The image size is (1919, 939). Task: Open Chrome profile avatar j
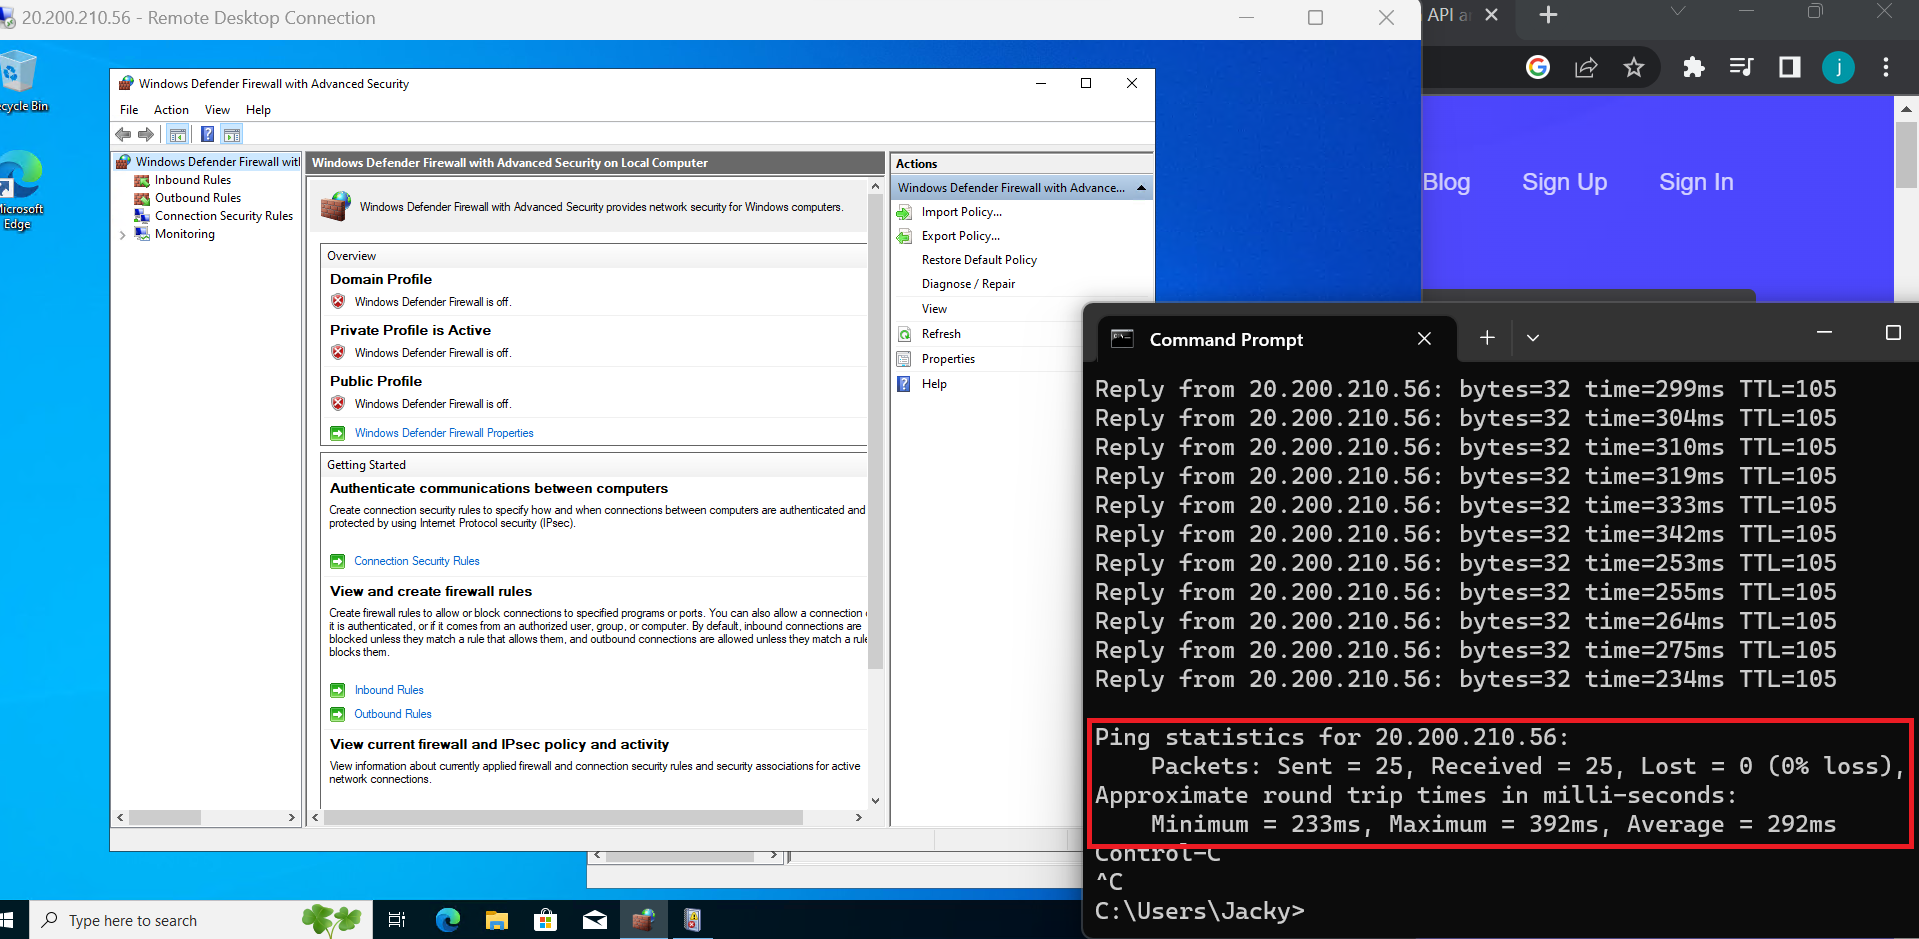1838,67
